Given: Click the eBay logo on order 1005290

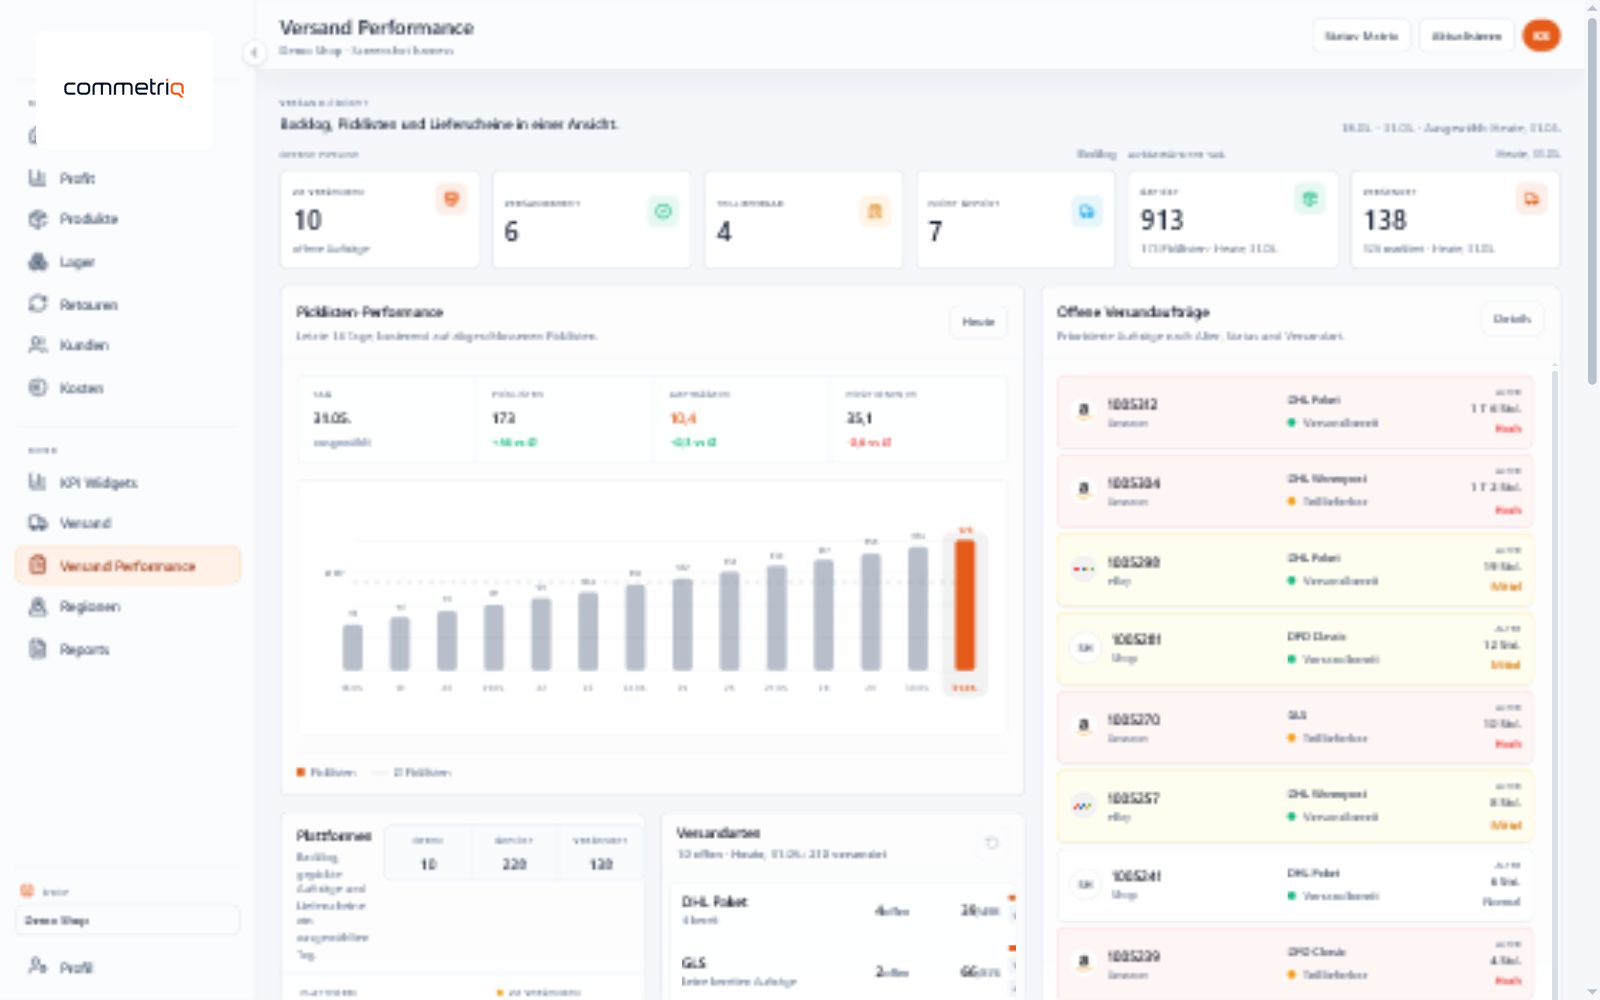Looking at the screenshot, I should click(1083, 568).
